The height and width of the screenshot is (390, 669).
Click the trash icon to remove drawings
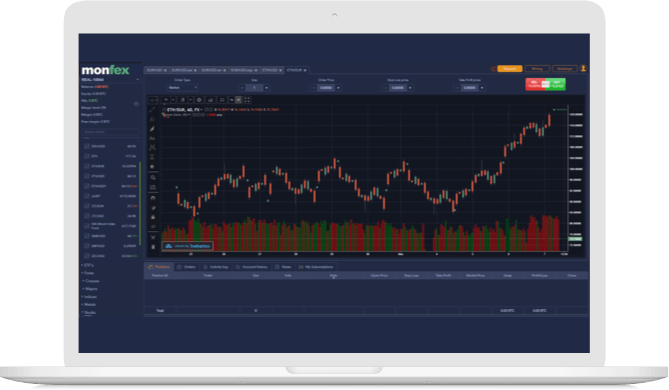coord(153,247)
